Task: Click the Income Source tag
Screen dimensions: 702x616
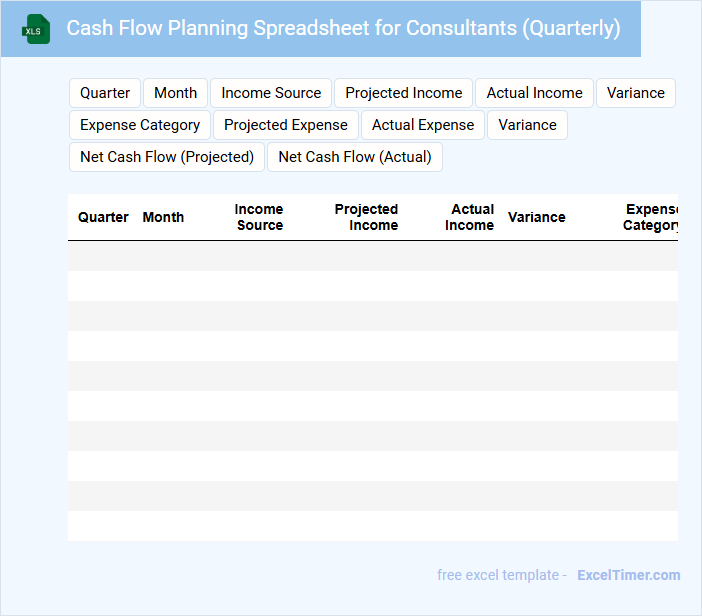Action: coord(271,93)
